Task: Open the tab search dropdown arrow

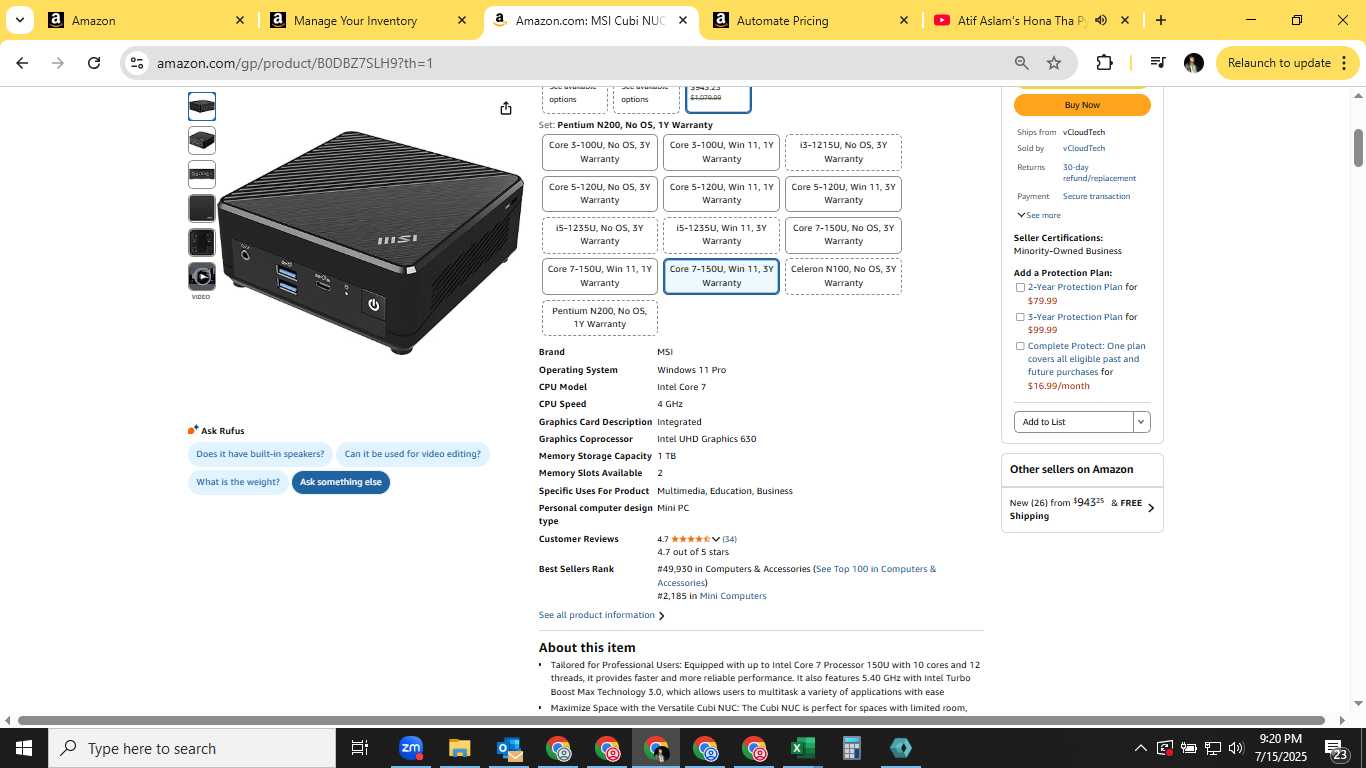Action: 19,20
